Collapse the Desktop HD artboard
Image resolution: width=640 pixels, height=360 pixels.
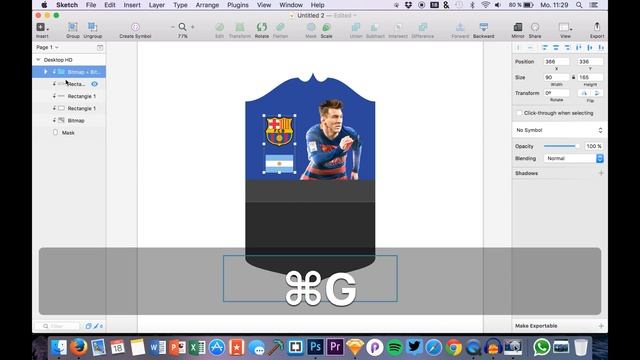(38, 60)
